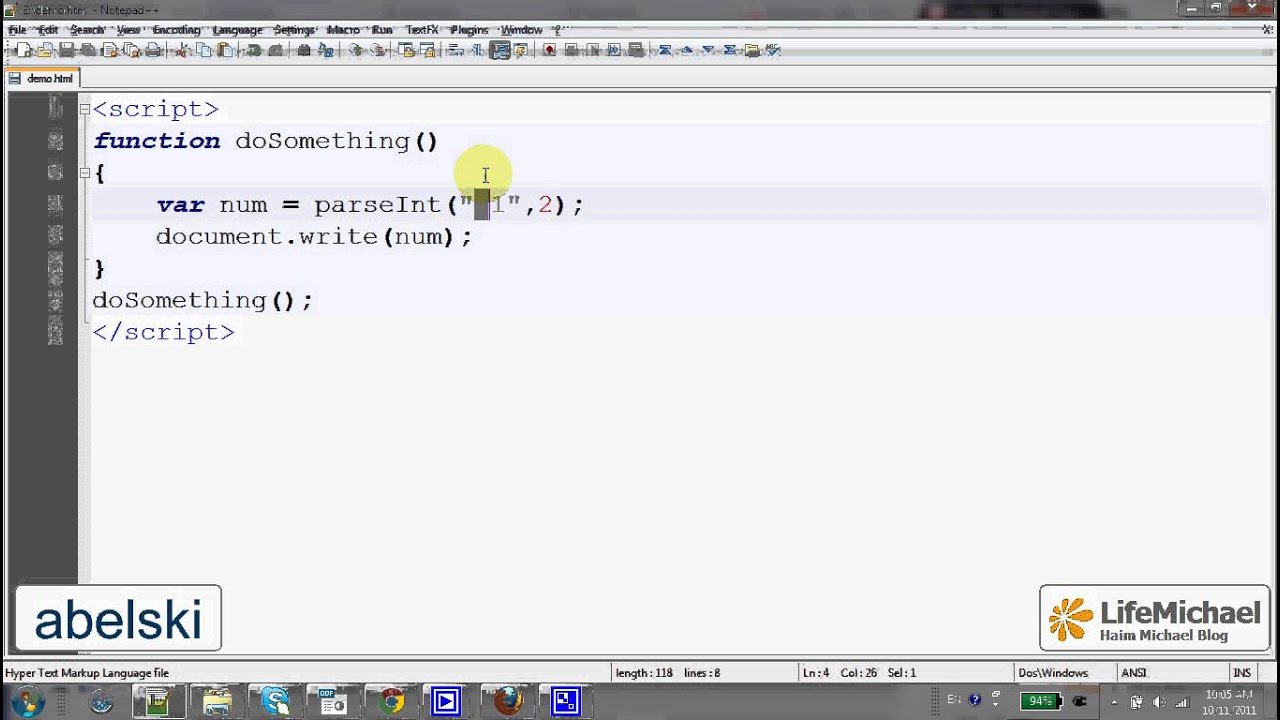
Task: Click the 'length : 118' status entry
Action: 644,673
